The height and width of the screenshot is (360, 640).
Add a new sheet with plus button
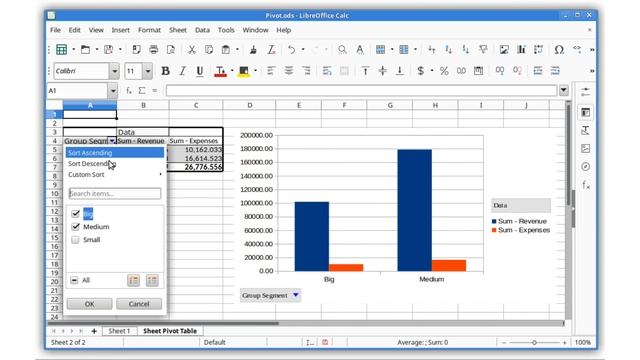point(94,331)
